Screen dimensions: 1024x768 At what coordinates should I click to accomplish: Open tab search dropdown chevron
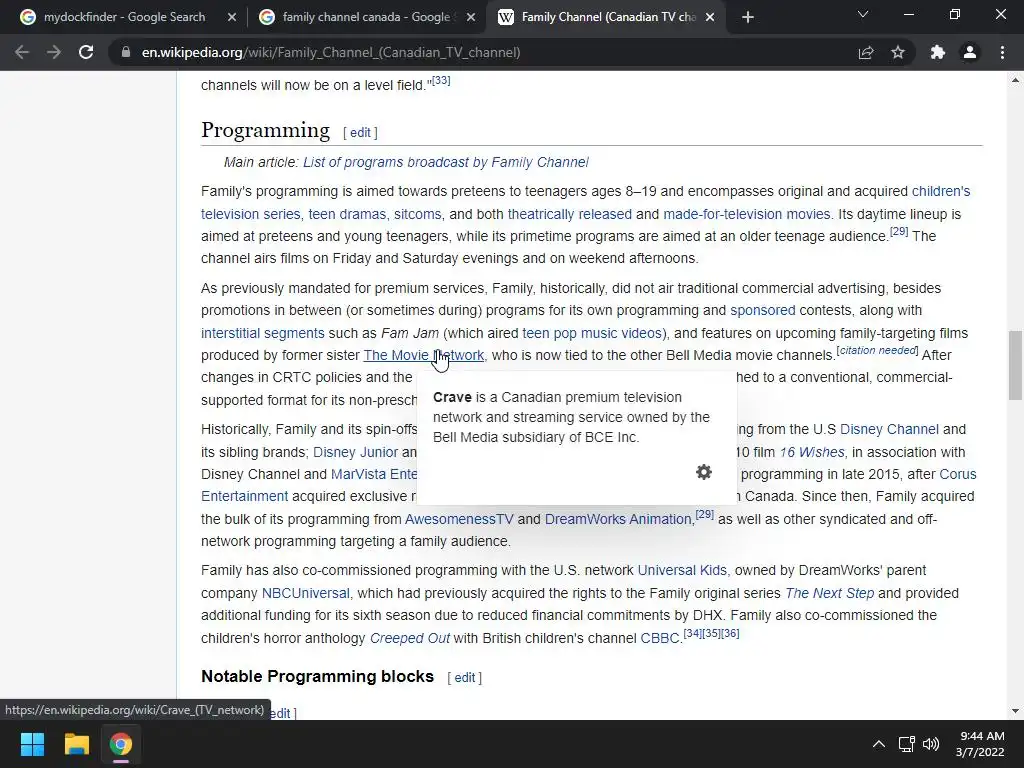(863, 14)
